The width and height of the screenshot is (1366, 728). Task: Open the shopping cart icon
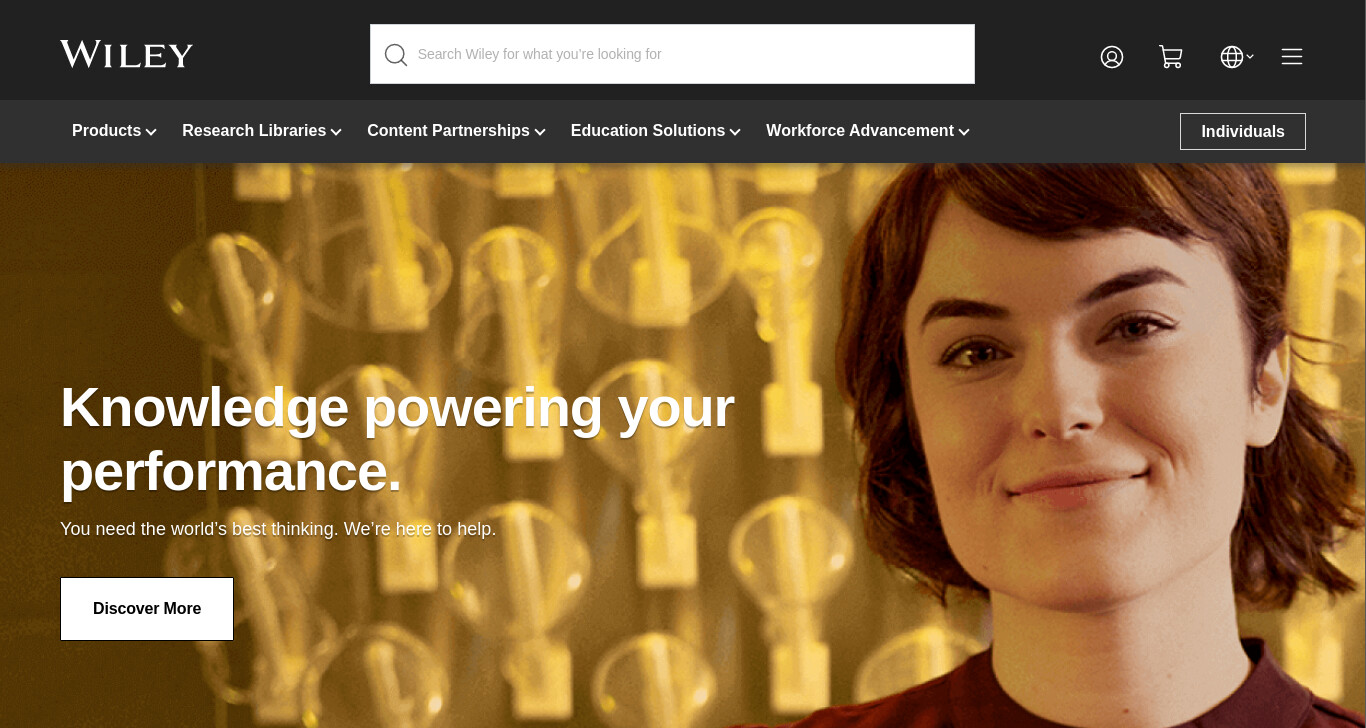pos(1171,57)
